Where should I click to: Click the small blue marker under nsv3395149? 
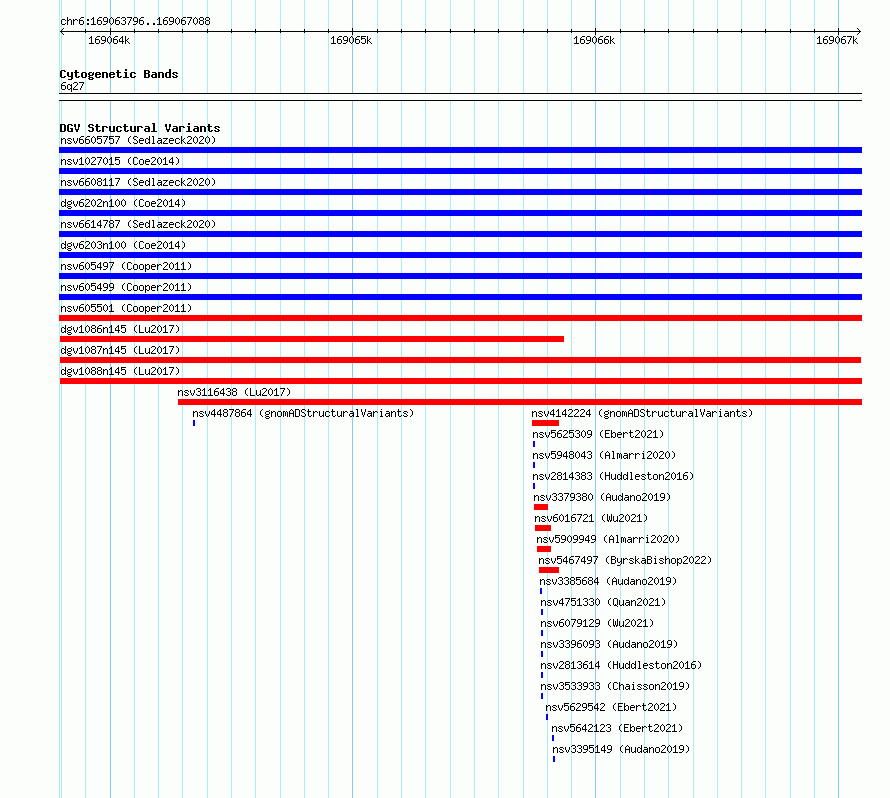[x=554, y=759]
